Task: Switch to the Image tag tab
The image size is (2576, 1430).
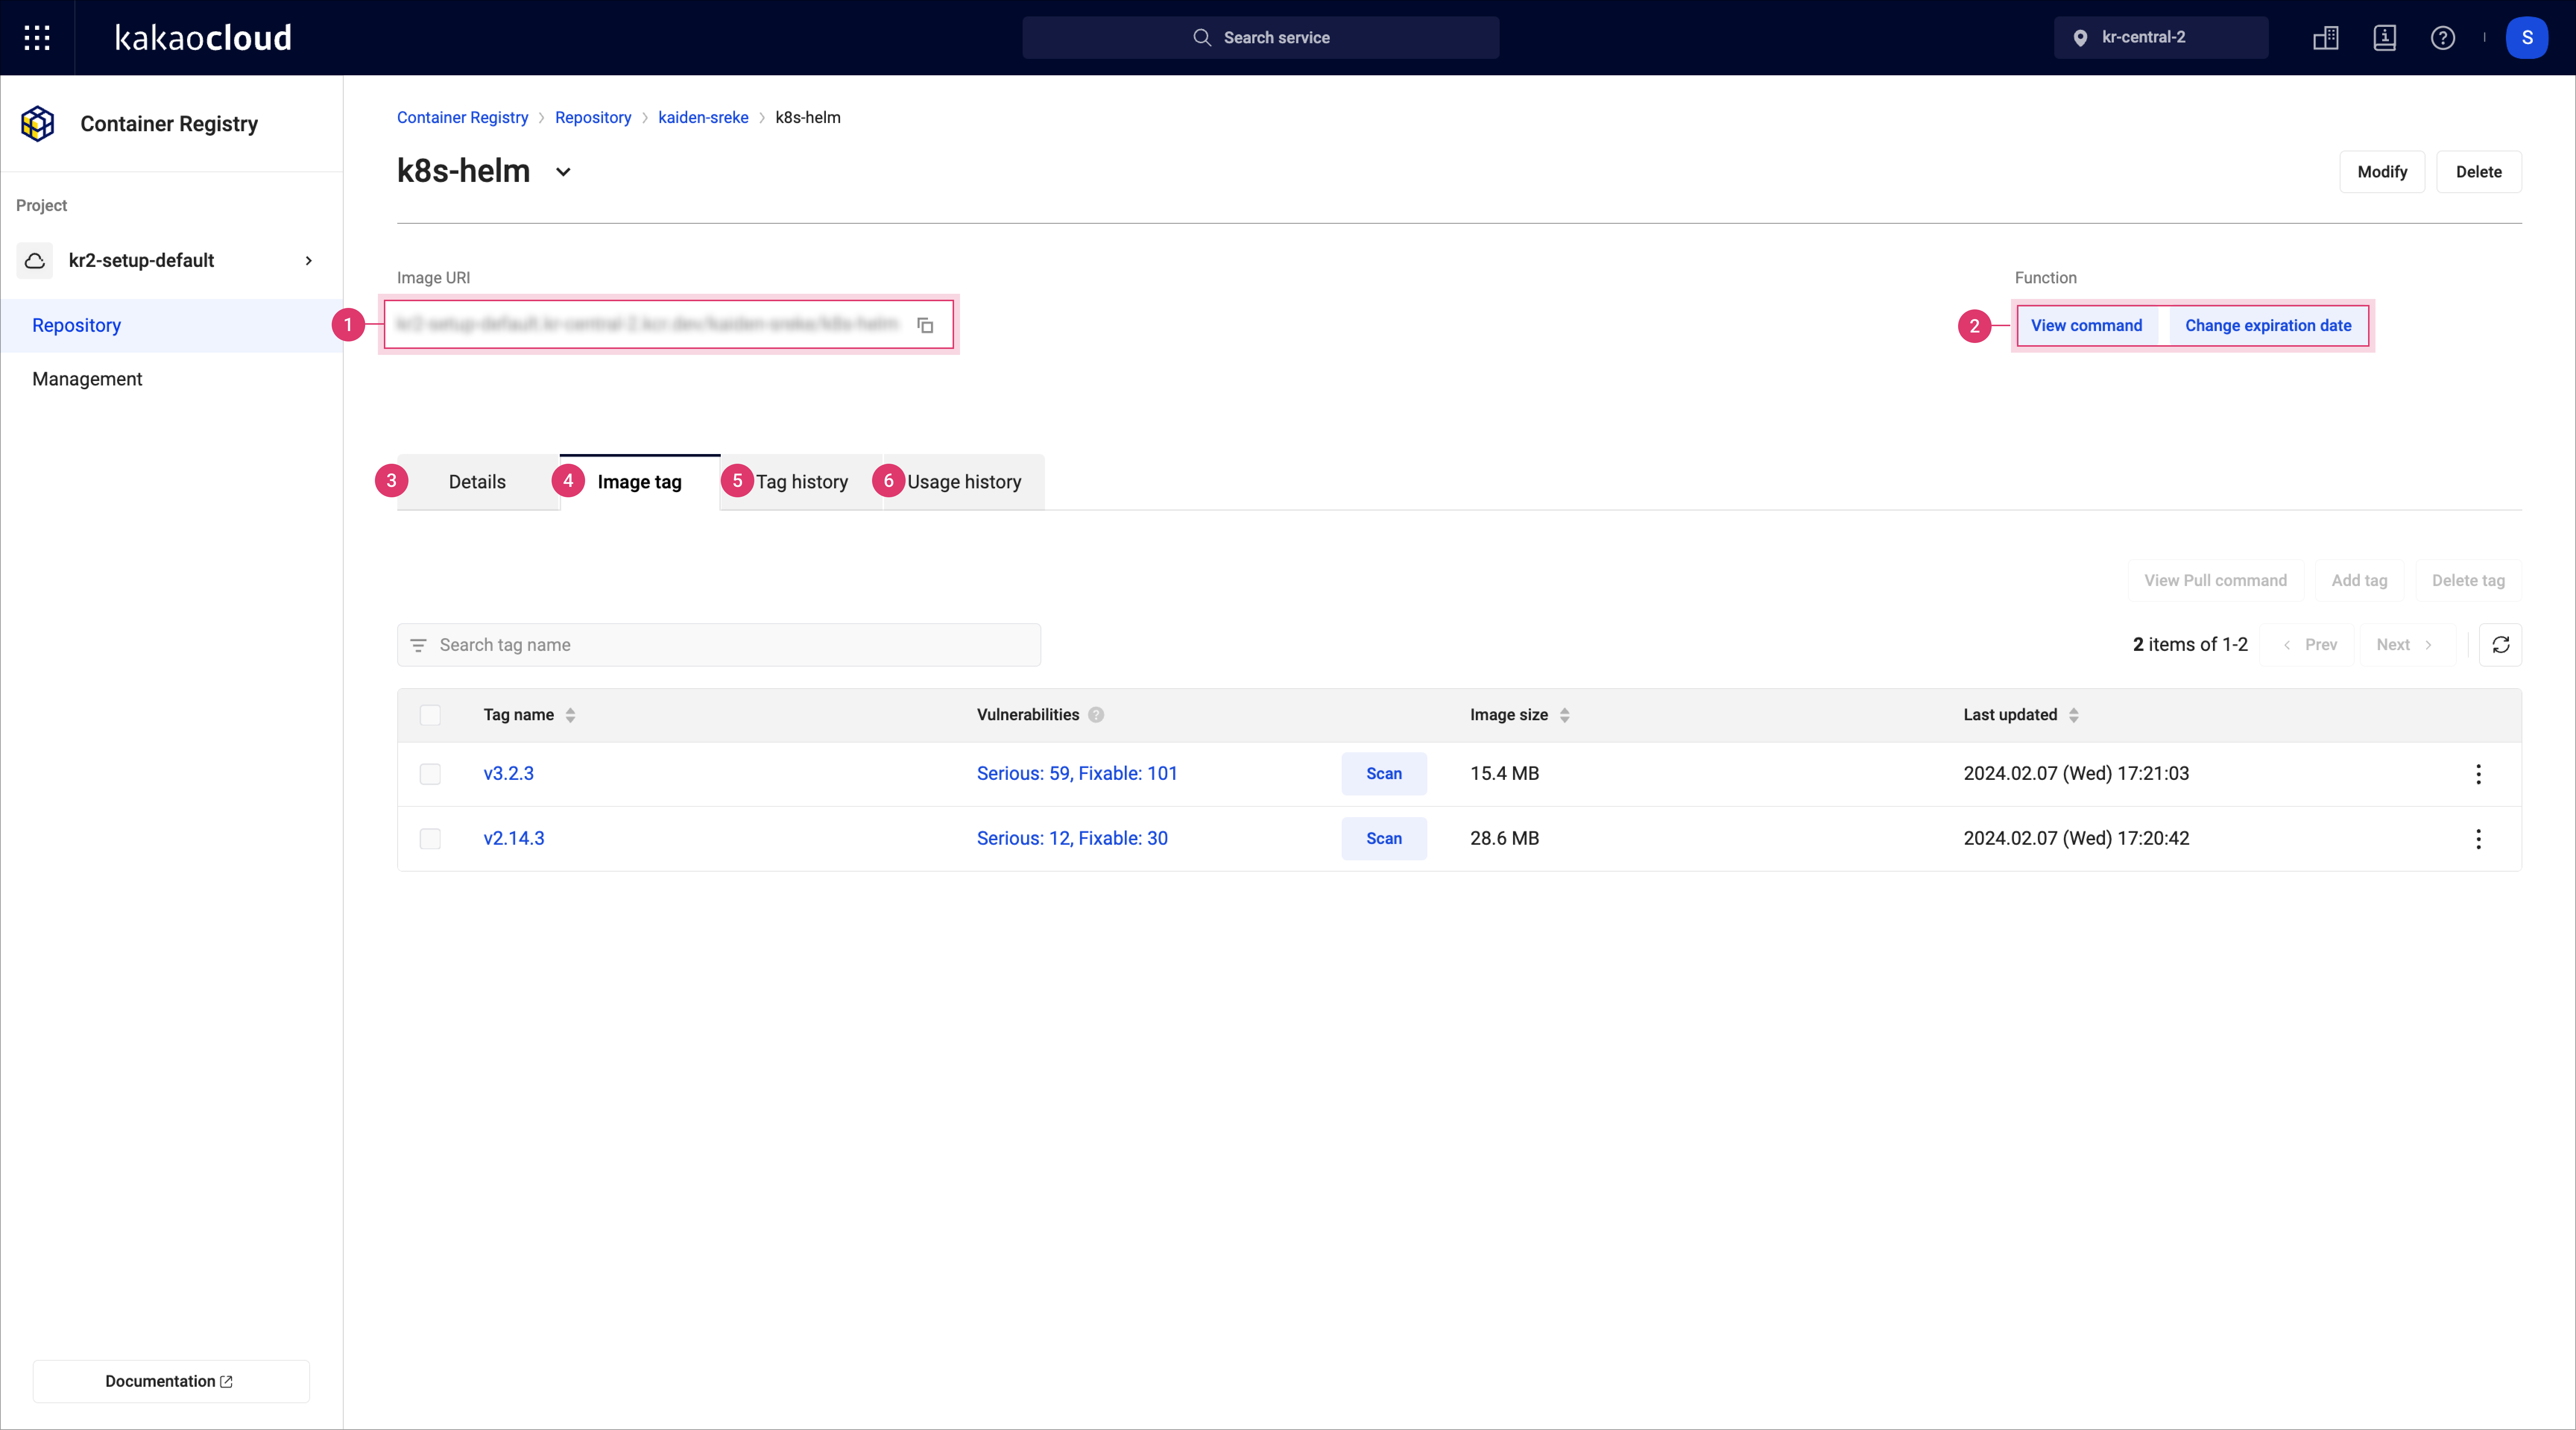Action: coord(640,482)
